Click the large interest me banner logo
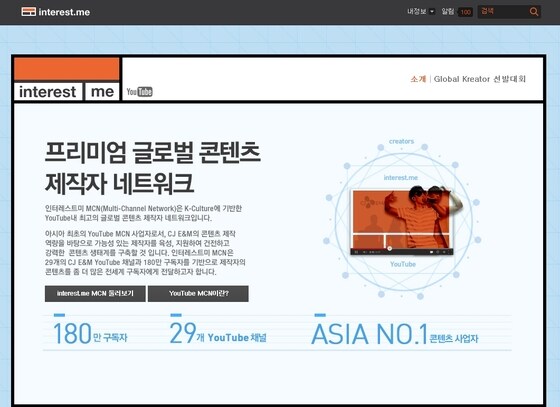 pyautogui.click(x=67, y=79)
